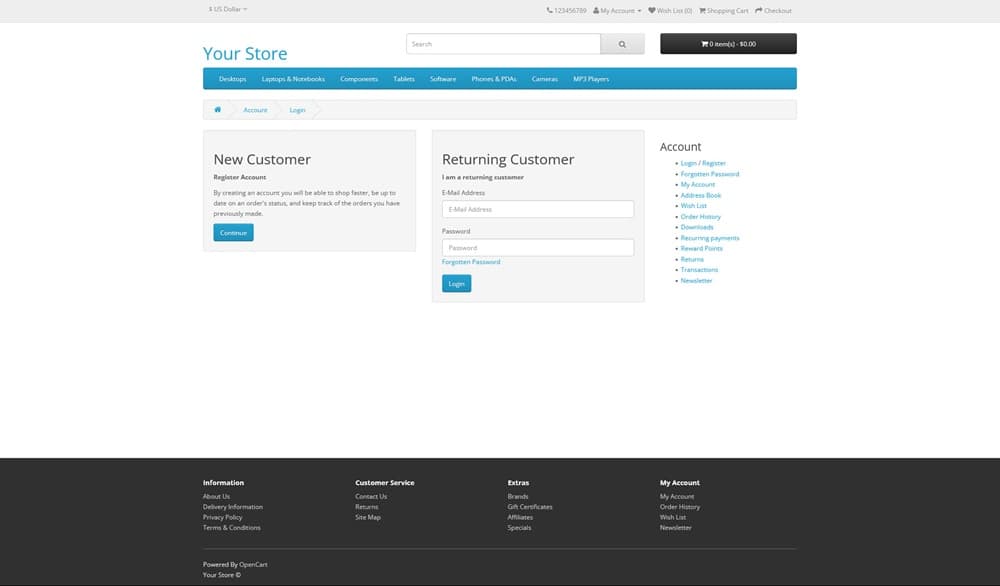Screen dimensions: 1000x586
Task: Expand the US Dollar currency dropdown
Action: click(227, 9)
